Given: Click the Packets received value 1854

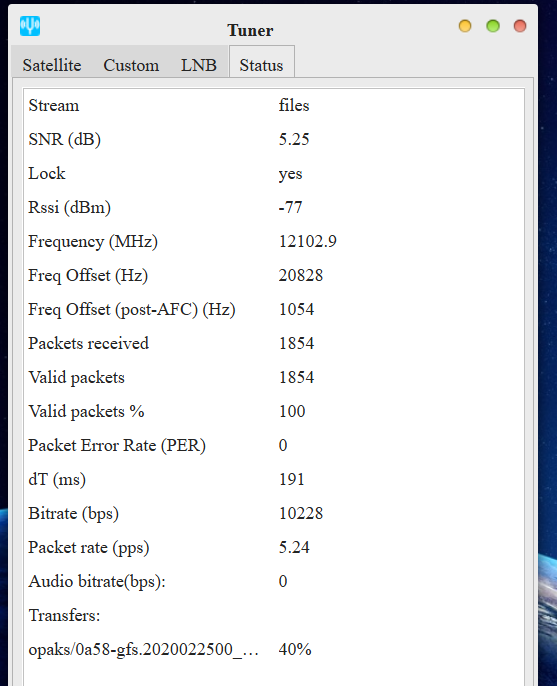Looking at the screenshot, I should (x=296, y=343).
